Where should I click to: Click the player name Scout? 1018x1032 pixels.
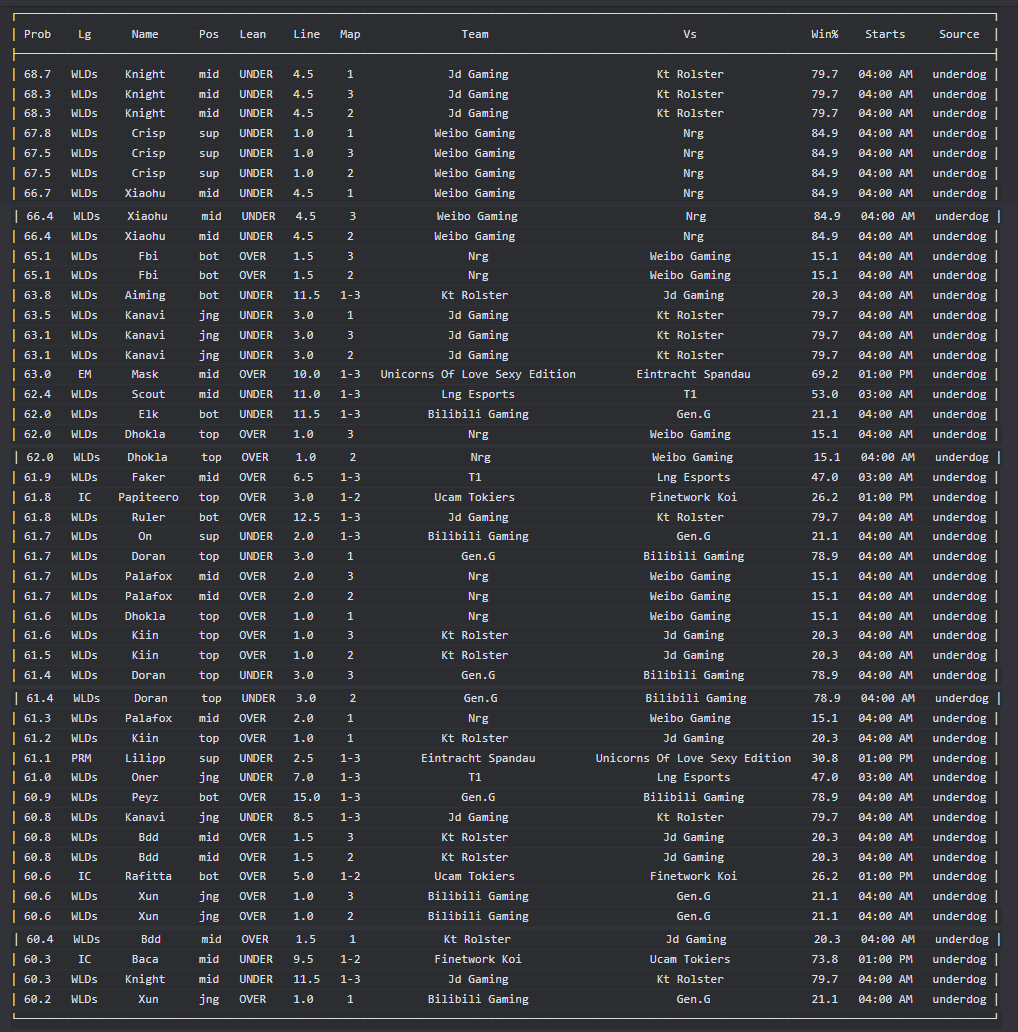(148, 394)
